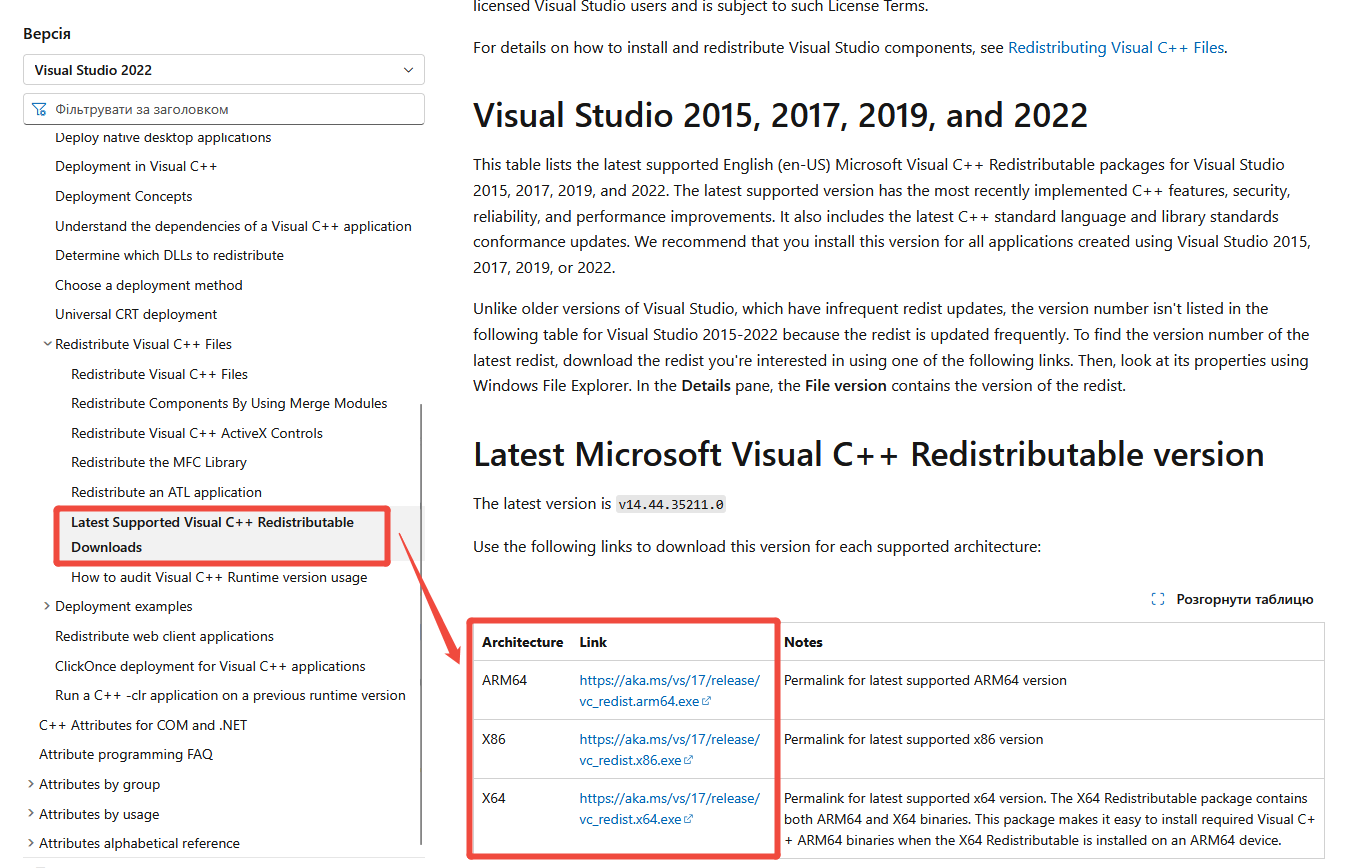Screen dimensions: 1363x868
Task: Navigate to Universal CRT deployment
Action: (136, 314)
